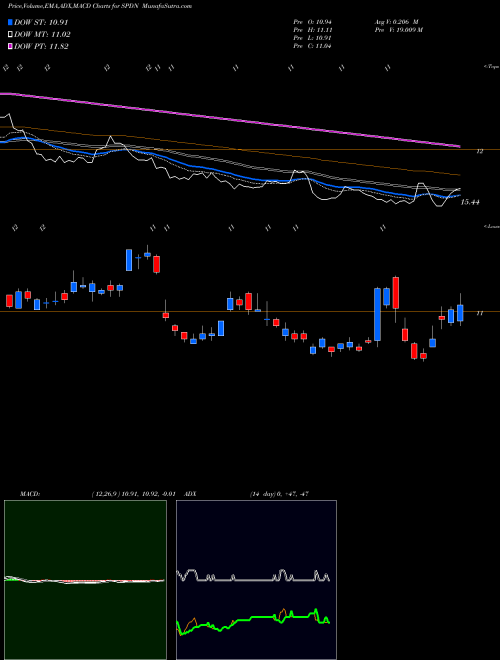Select the 'DOW PT: 11.82' legend label
The width and height of the screenshot is (500, 660).
(41, 47)
